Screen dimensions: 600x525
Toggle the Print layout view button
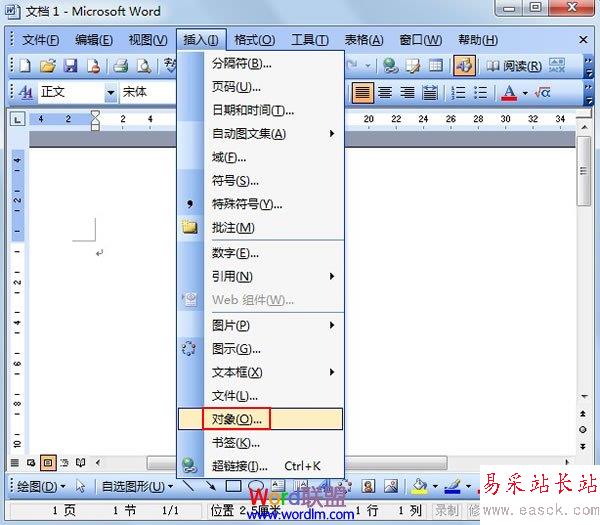coord(48,463)
